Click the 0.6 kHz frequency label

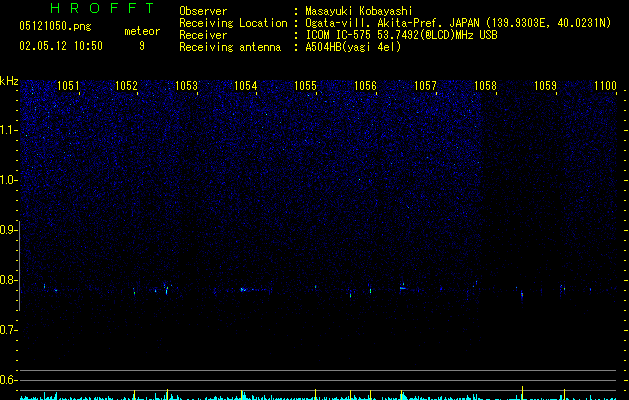coord(8,380)
